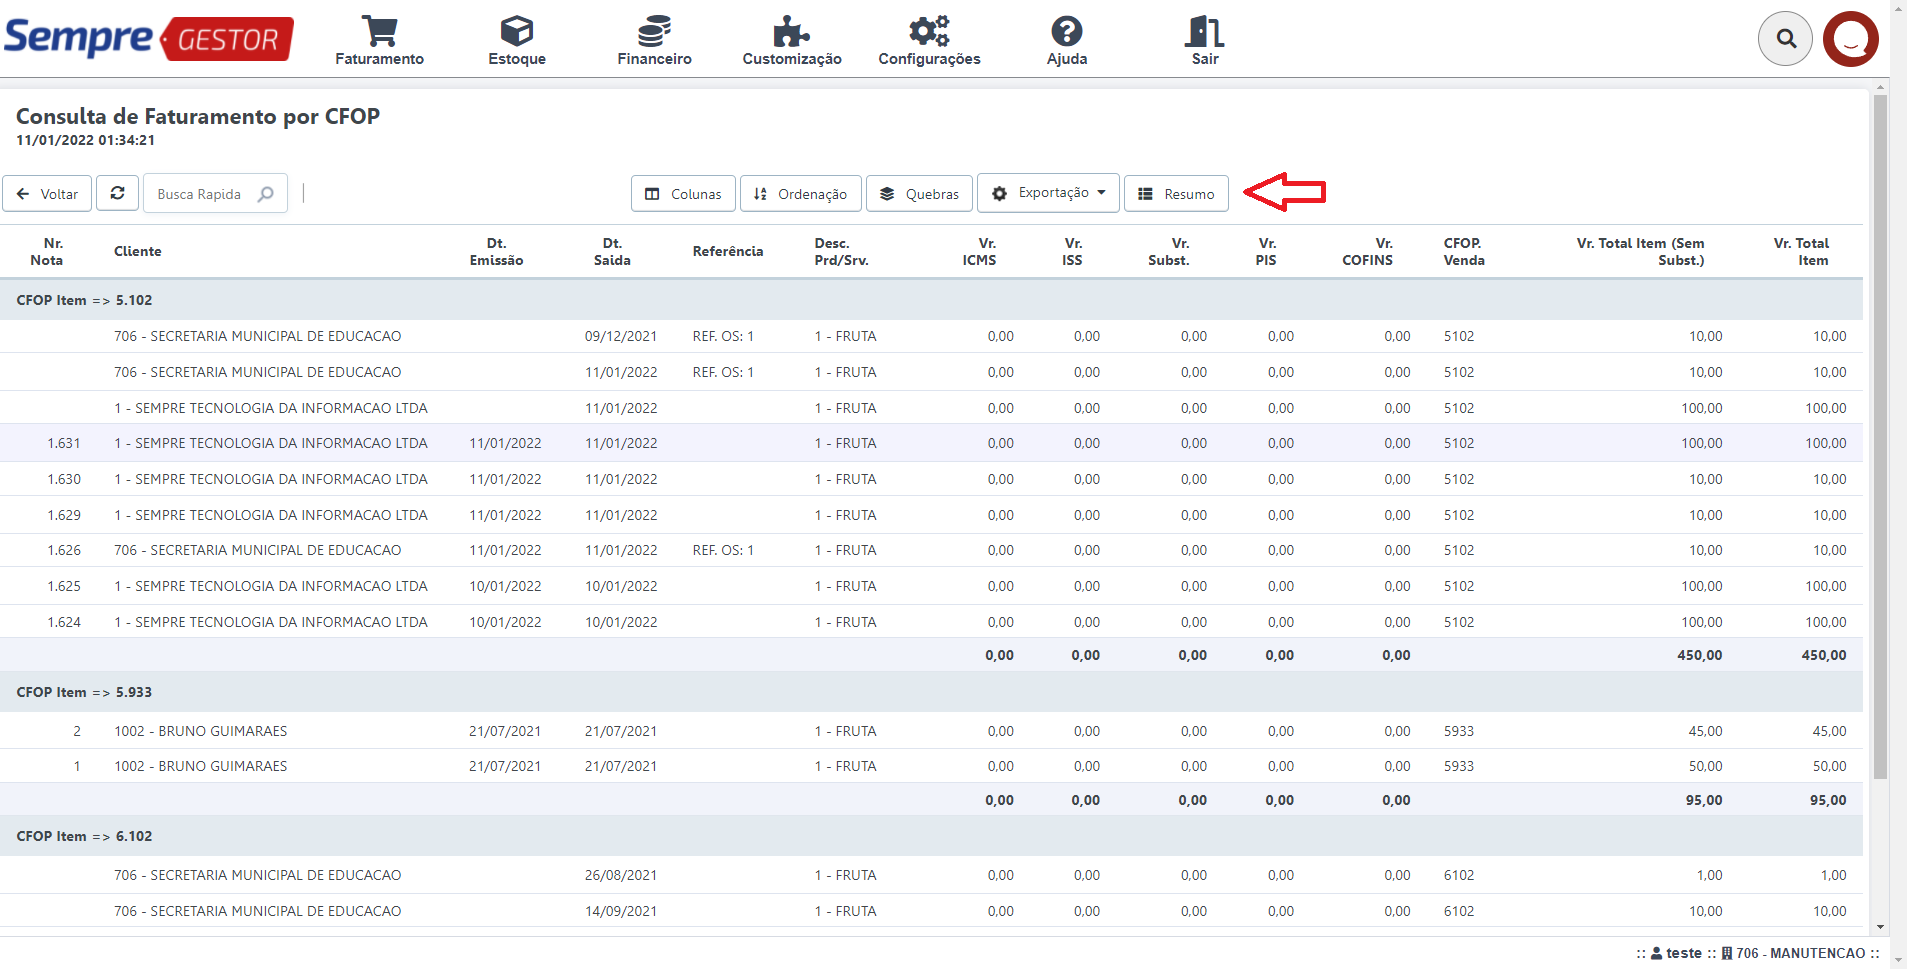
Task: Open the Colunas column settings
Action: tap(683, 193)
